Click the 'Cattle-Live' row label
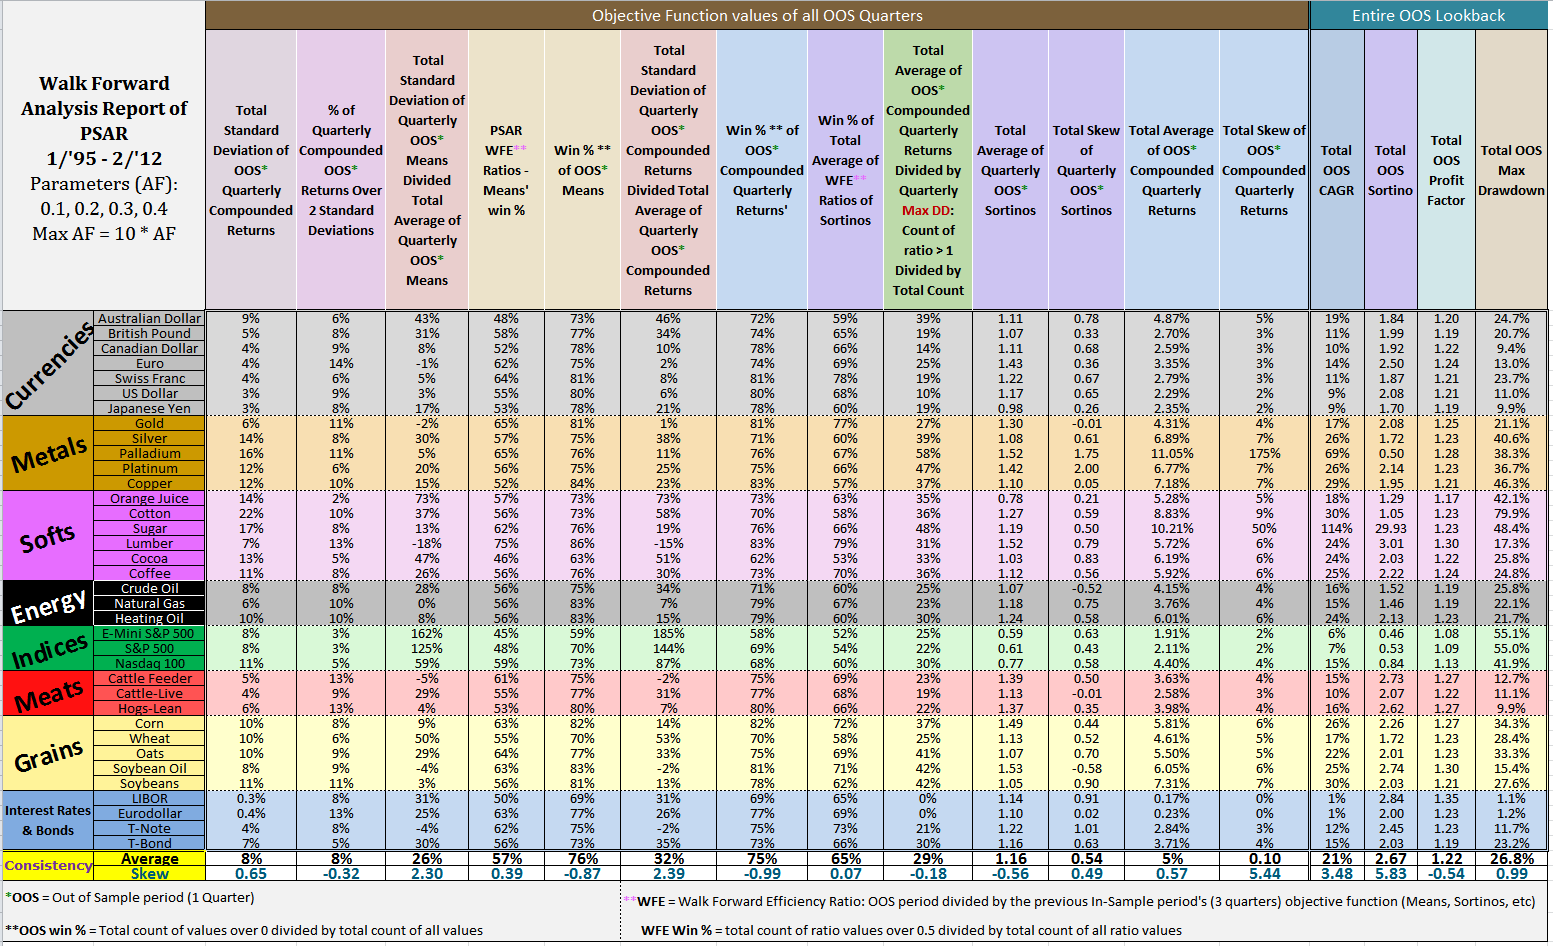This screenshot has width=1553, height=946. [x=149, y=693]
